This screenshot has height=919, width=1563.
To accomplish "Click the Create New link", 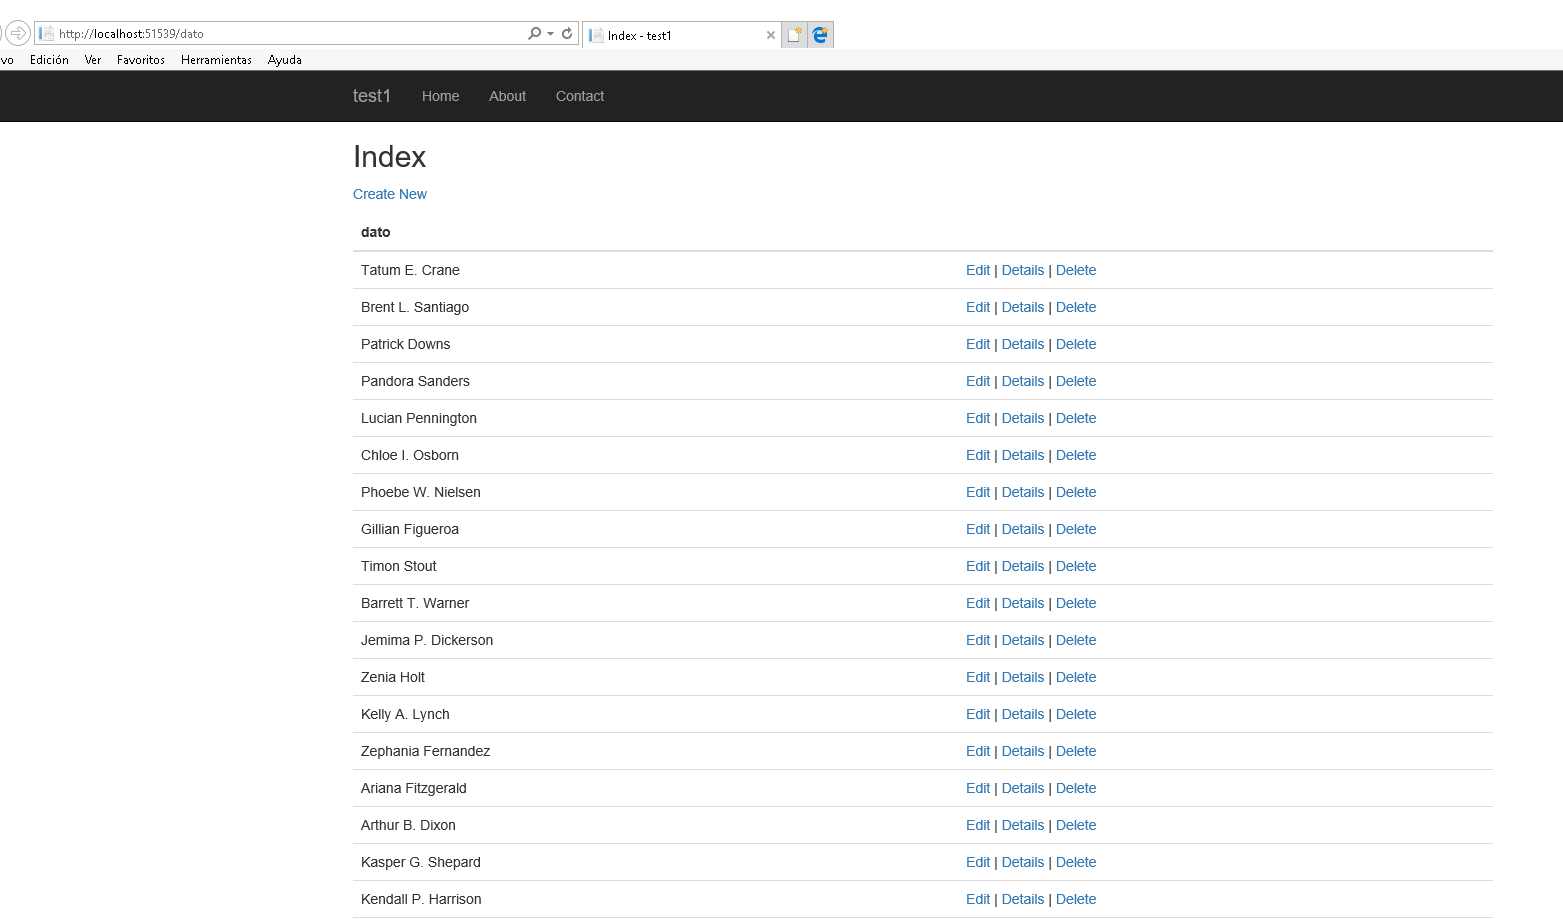I will 389,194.
